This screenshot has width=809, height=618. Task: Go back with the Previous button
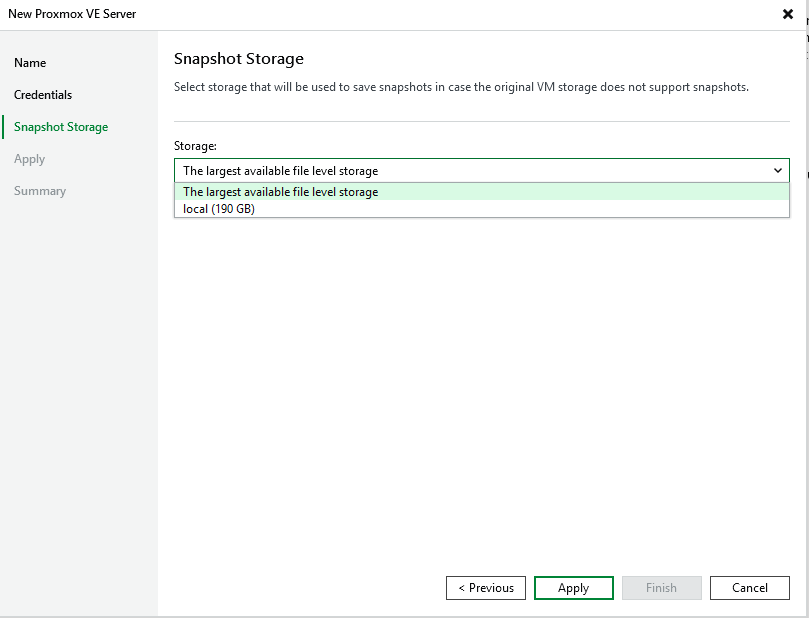486,588
